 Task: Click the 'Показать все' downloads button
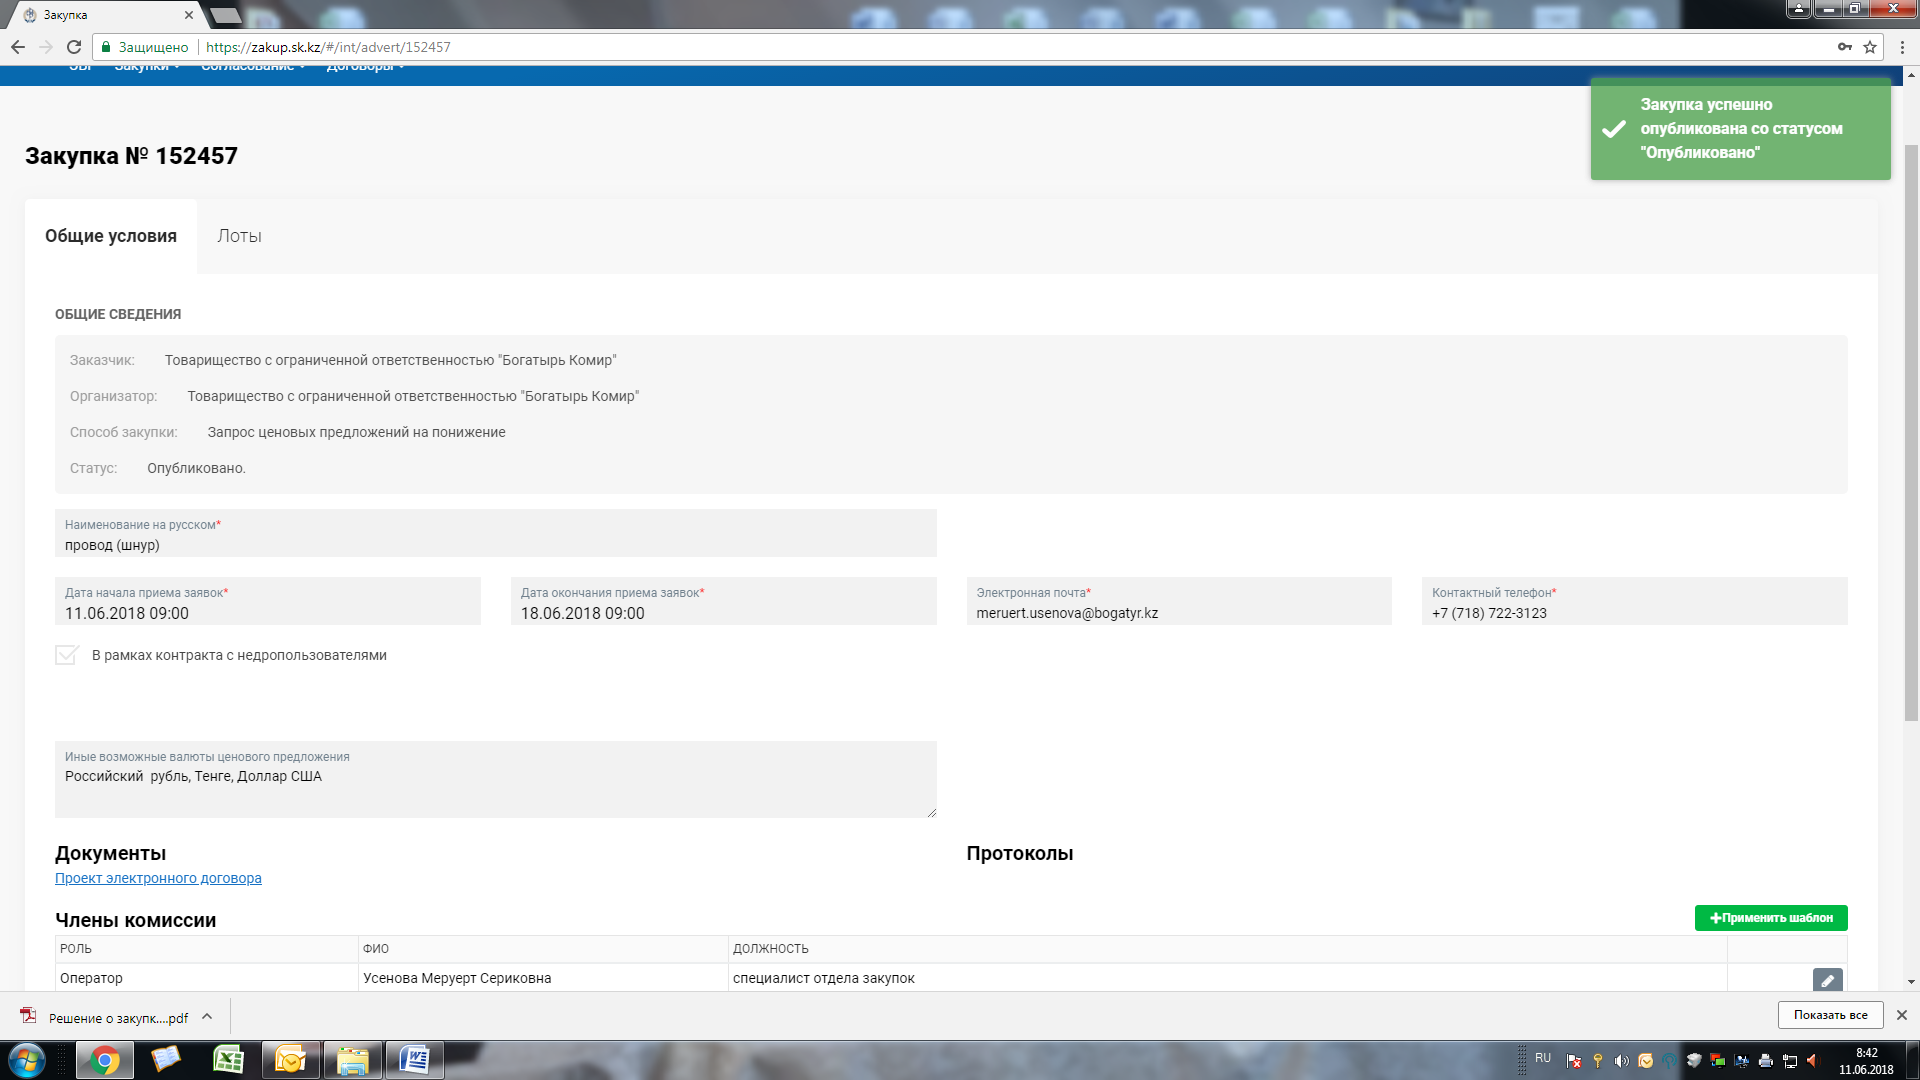[x=1830, y=1015]
